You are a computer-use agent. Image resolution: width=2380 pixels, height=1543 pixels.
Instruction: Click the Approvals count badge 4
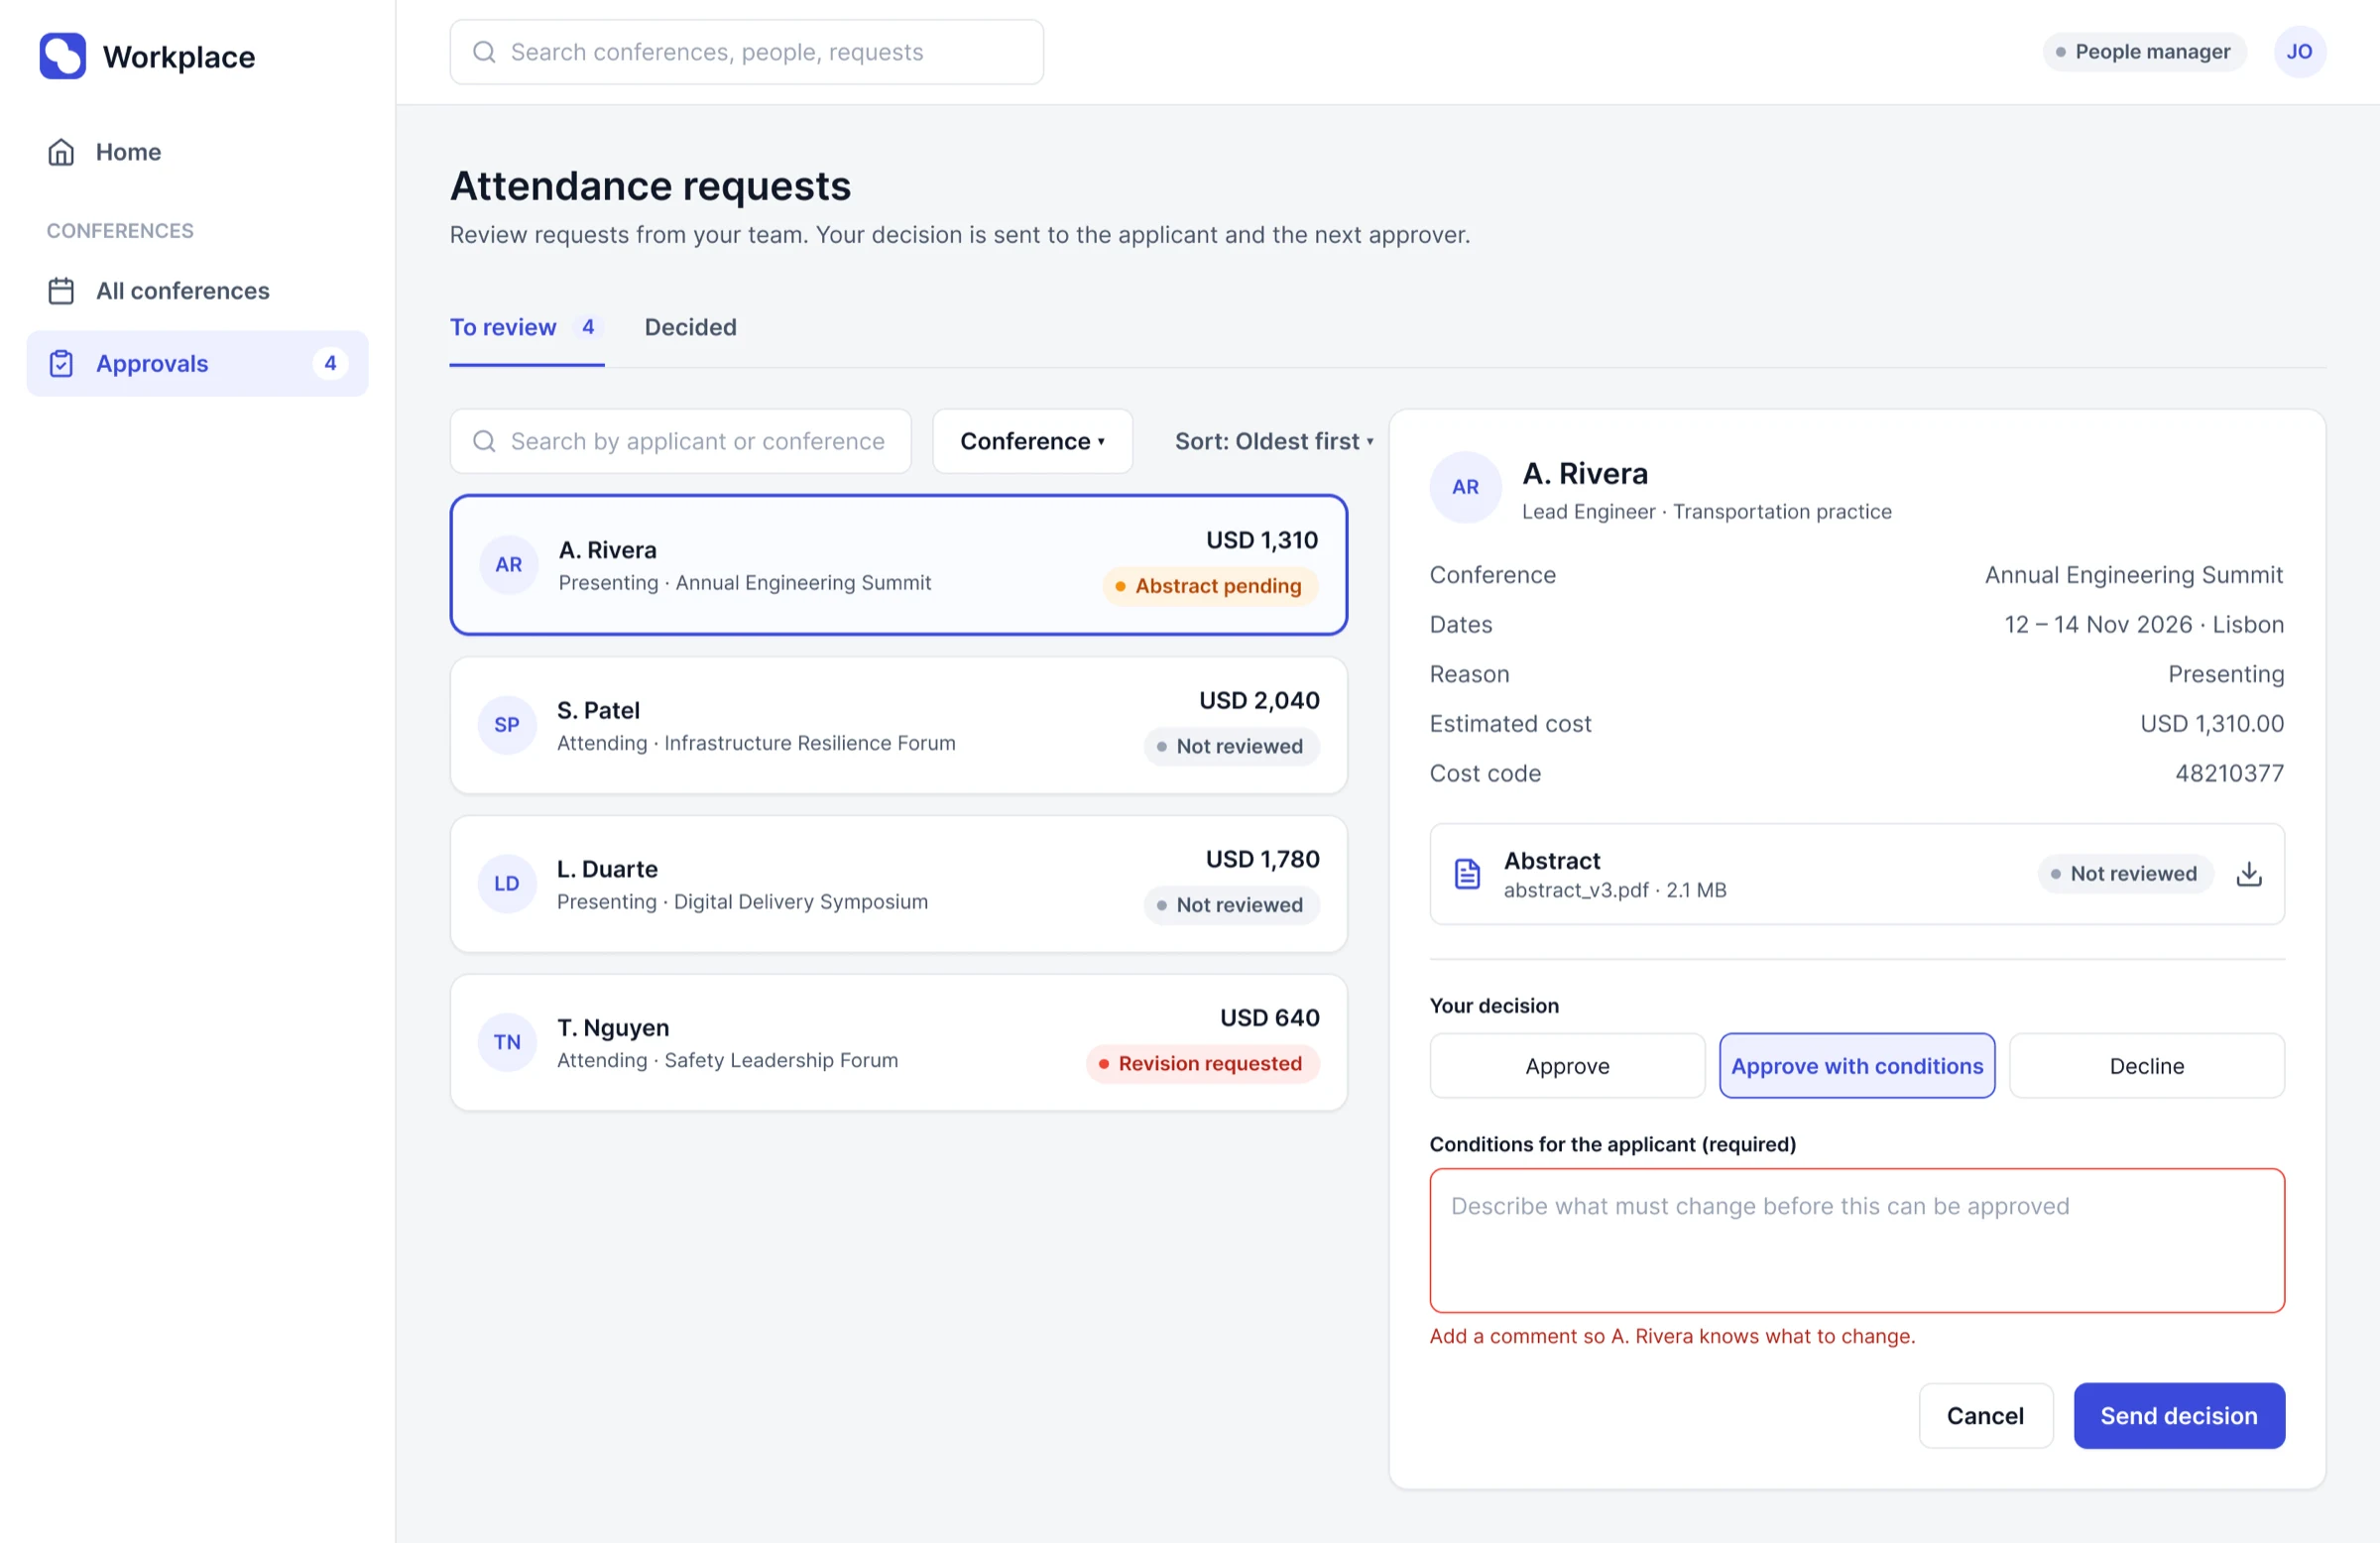tap(330, 363)
